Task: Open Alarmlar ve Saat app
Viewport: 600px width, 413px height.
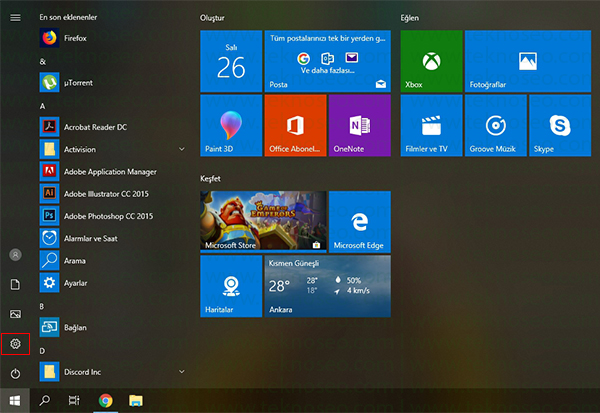Action: coord(112,238)
